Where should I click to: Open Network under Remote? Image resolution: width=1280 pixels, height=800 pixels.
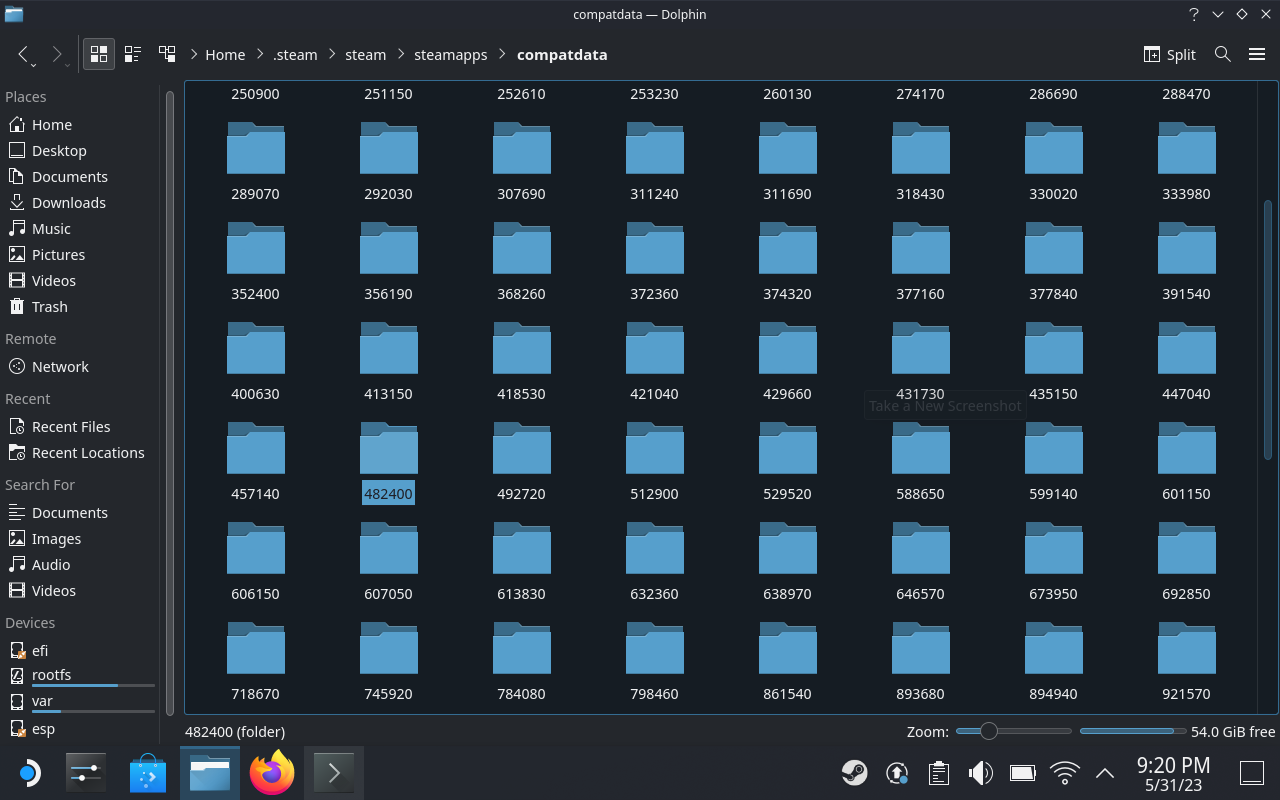60,367
